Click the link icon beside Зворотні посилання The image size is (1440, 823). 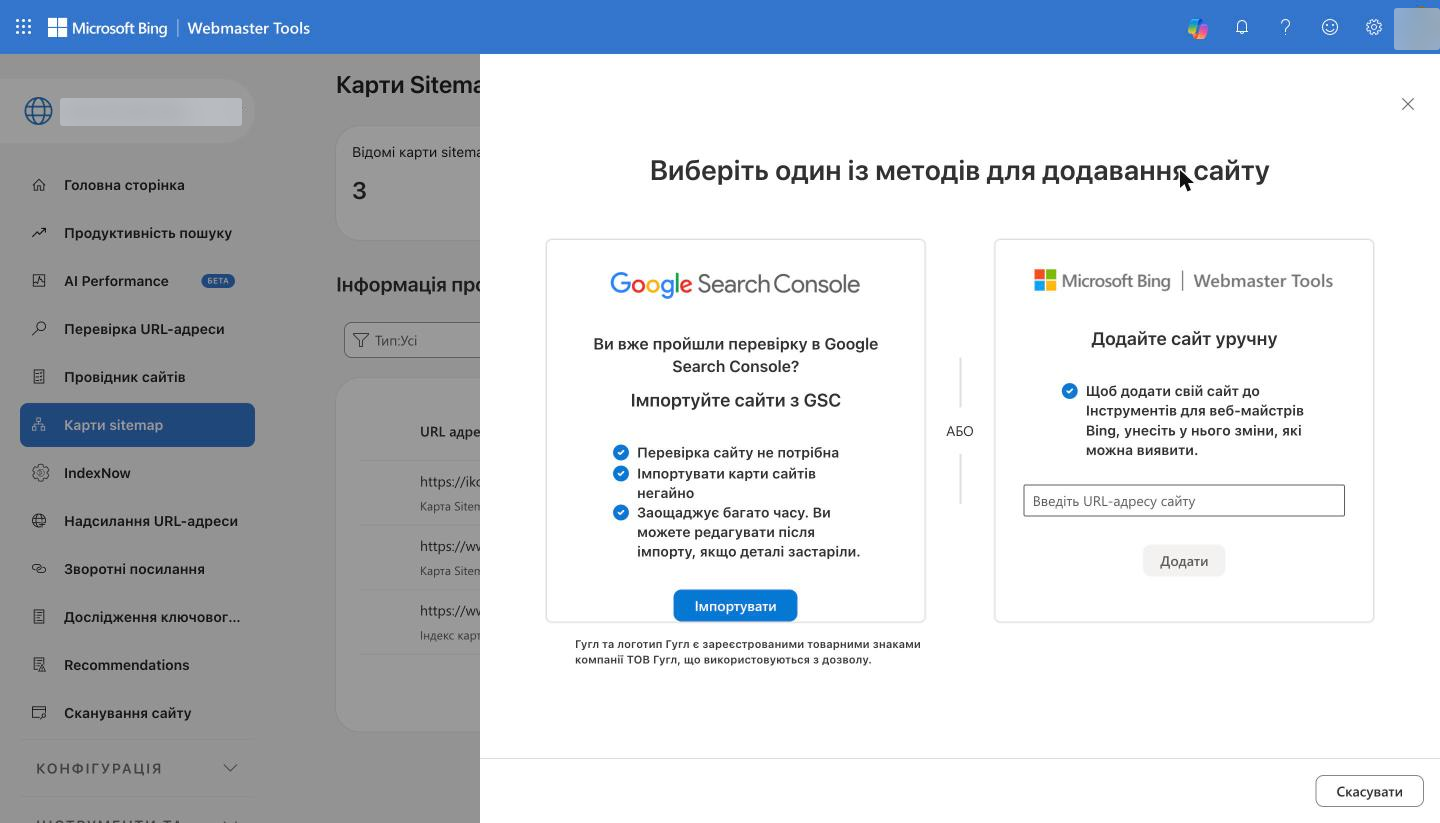pos(39,568)
